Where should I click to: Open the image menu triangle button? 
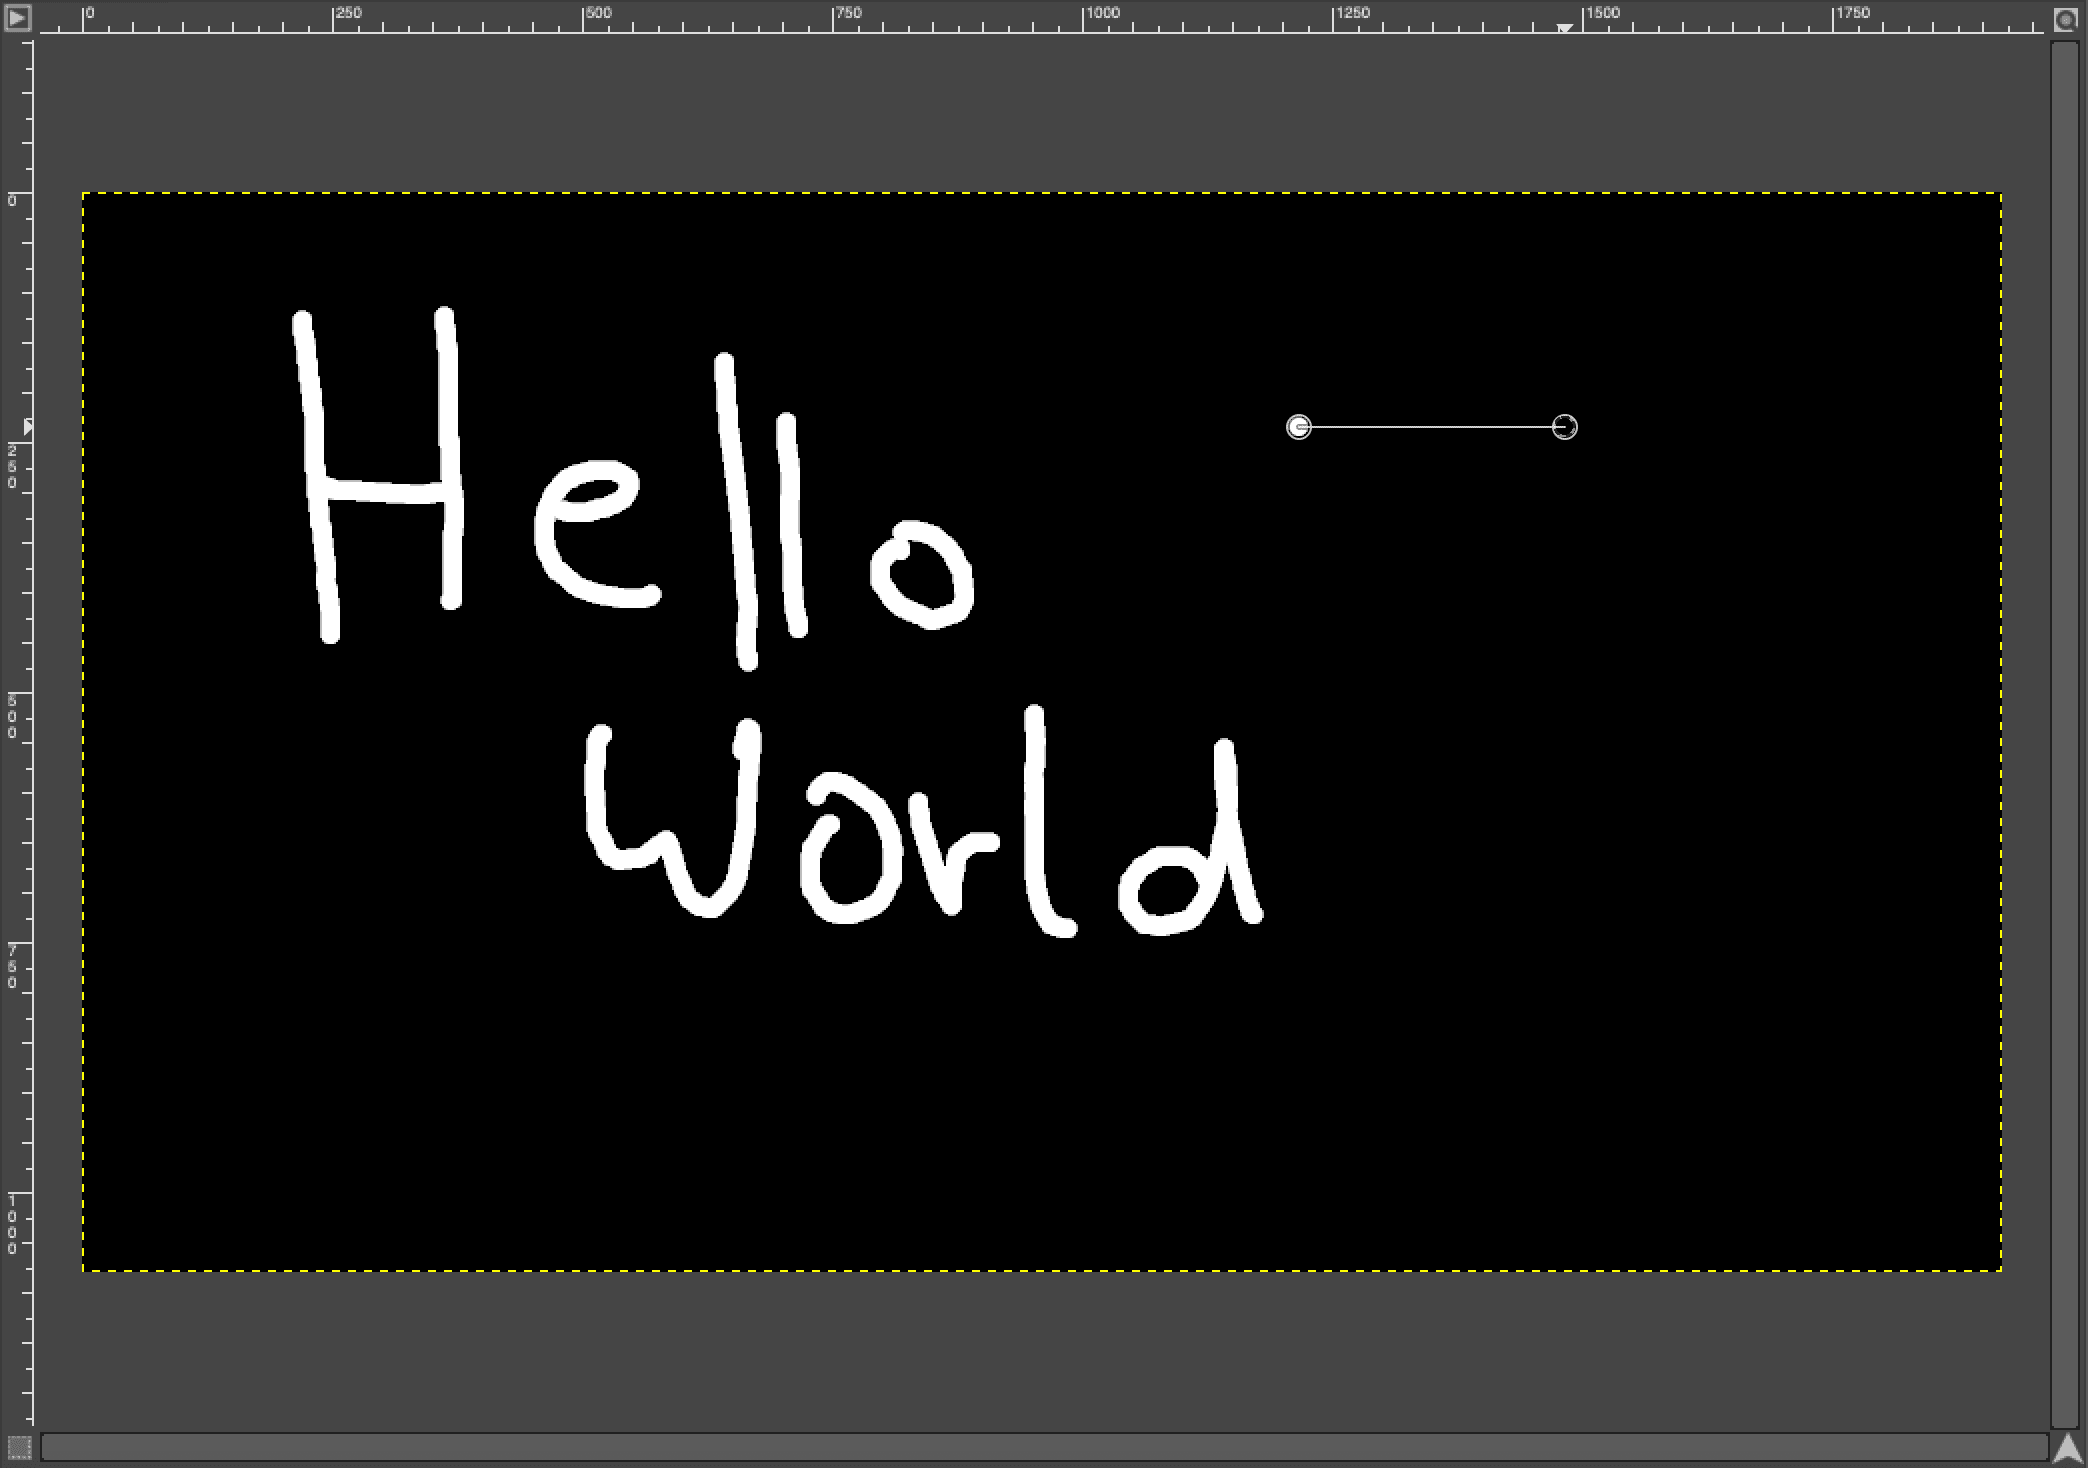(x=18, y=18)
